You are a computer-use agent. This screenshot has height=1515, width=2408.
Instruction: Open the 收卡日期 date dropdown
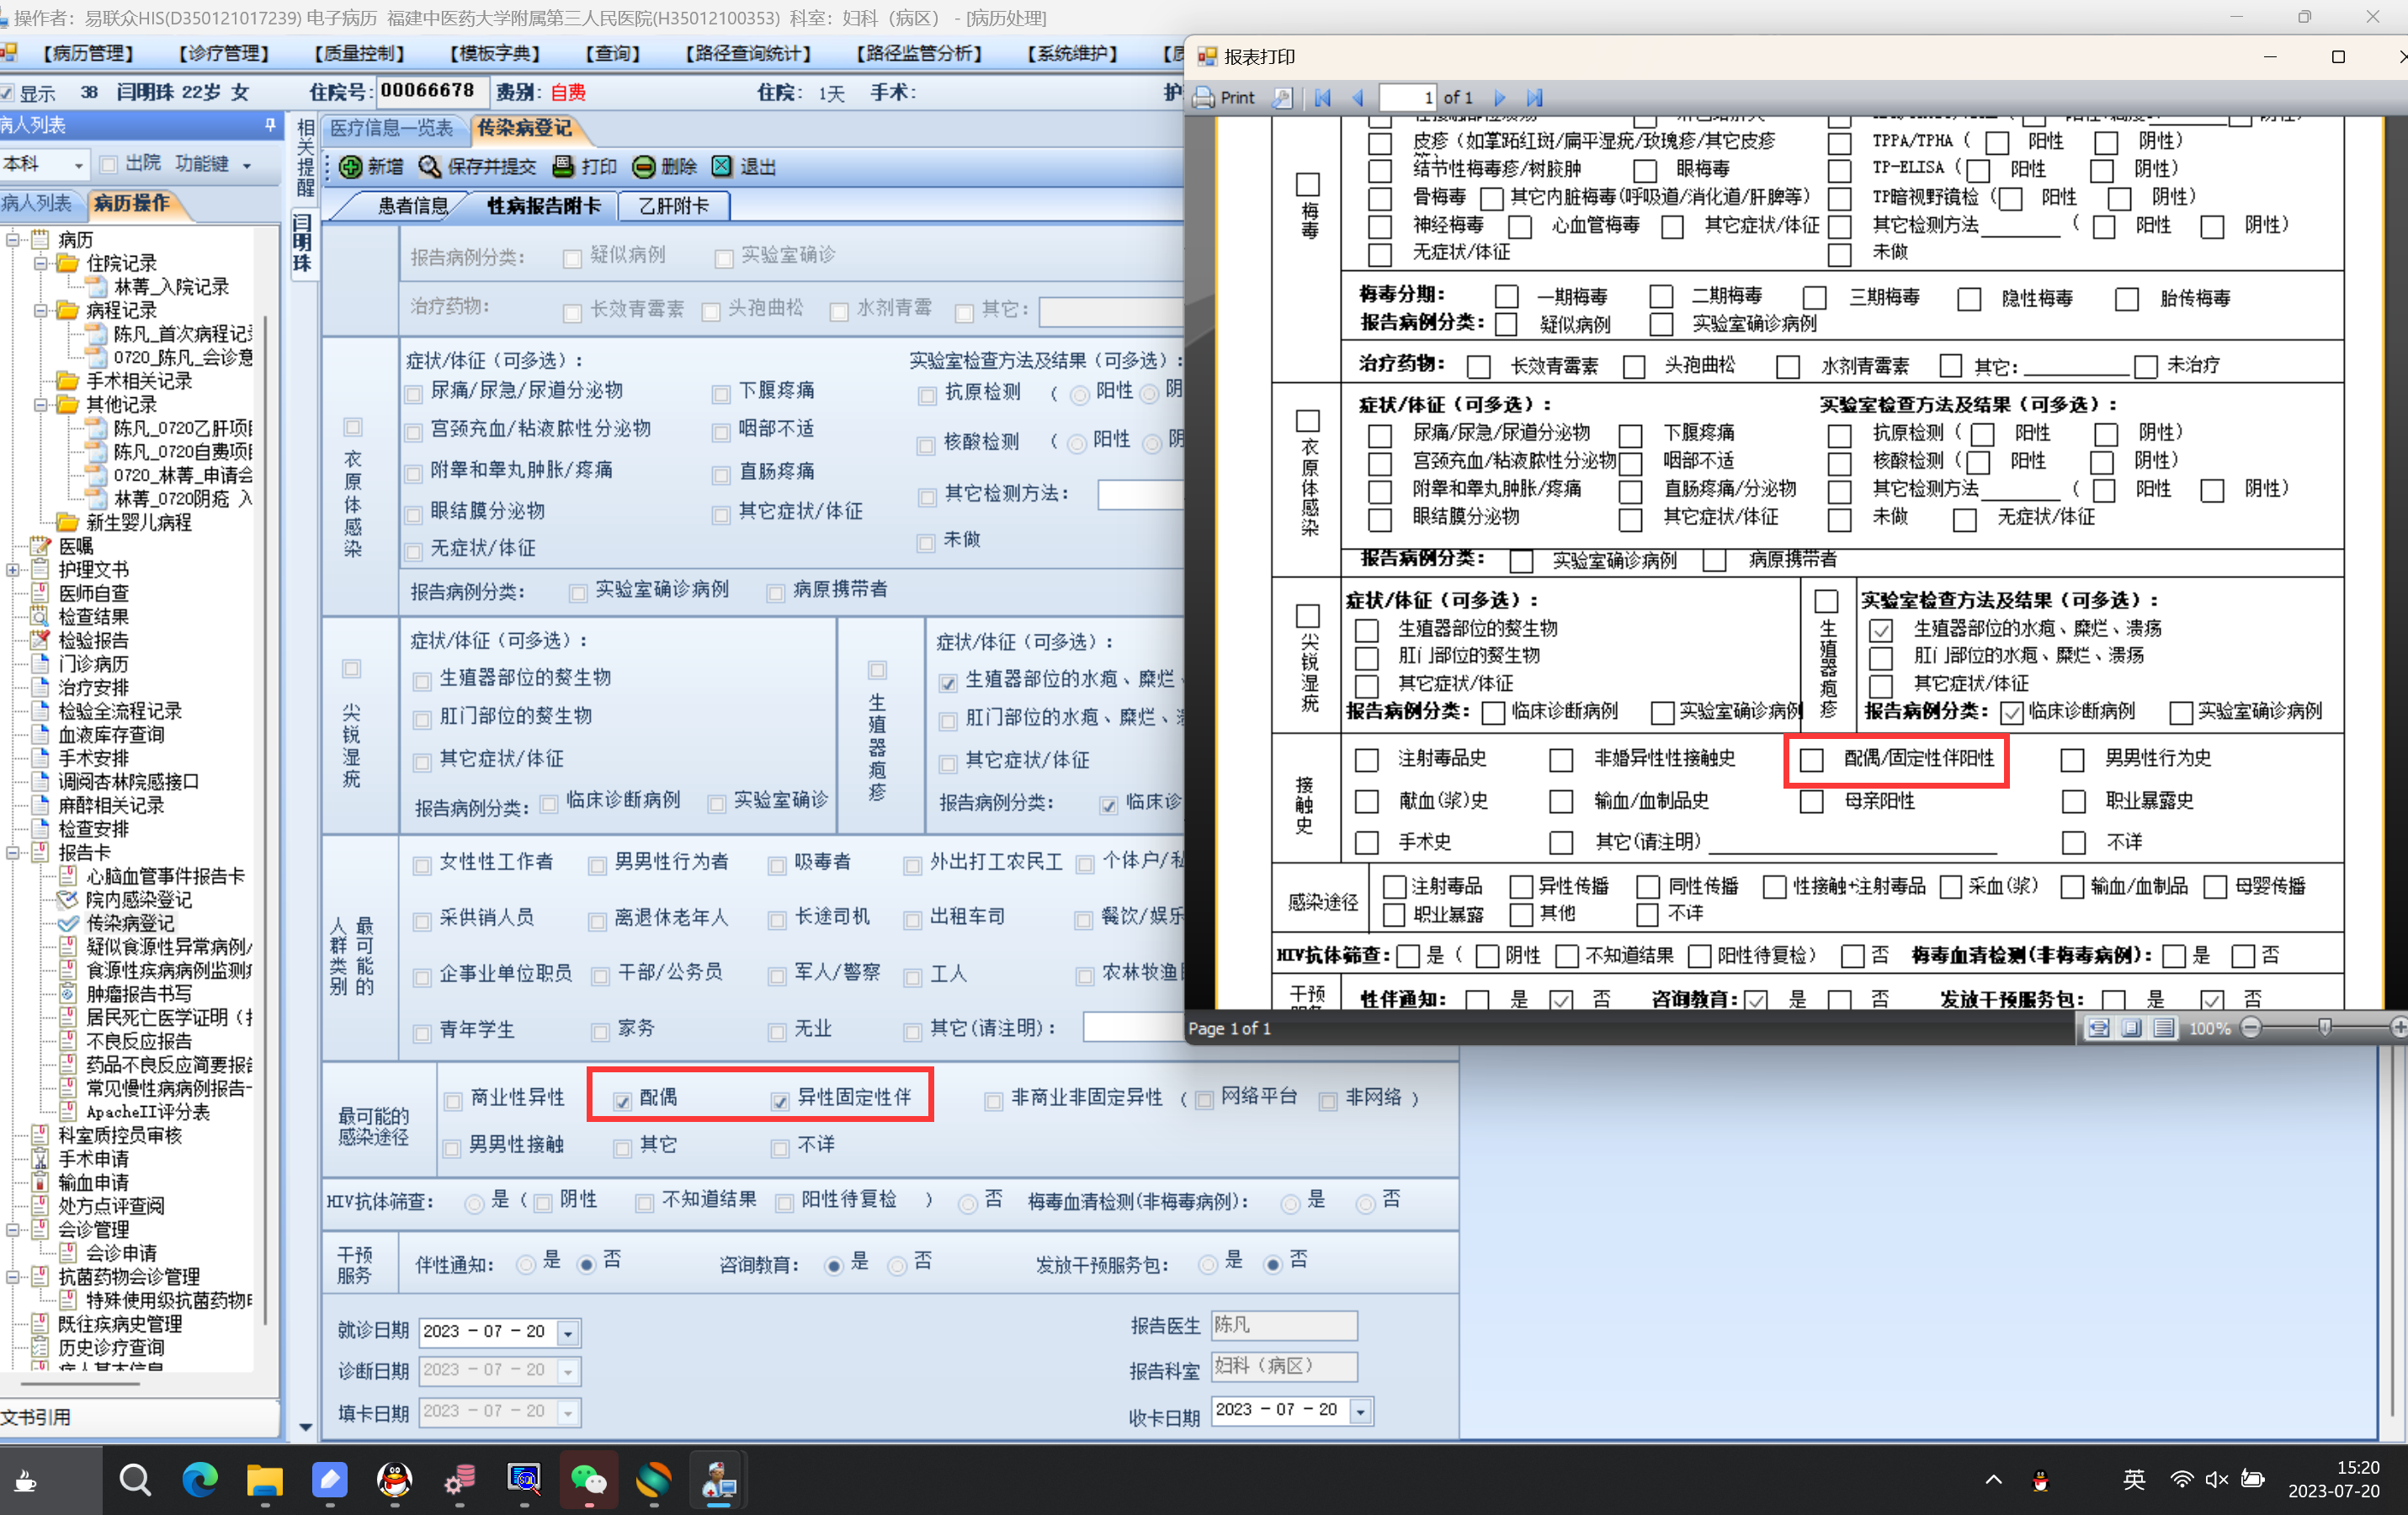click(1360, 1410)
